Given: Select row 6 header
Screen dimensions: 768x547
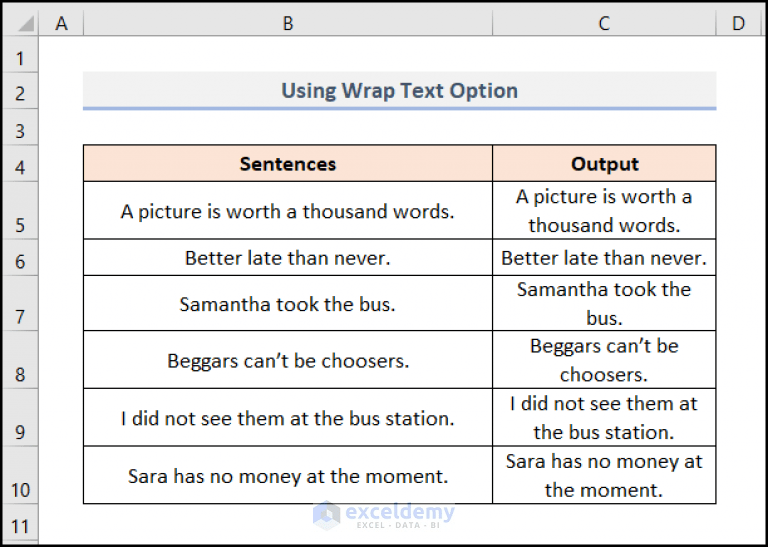Looking at the screenshot, I should point(20,258).
